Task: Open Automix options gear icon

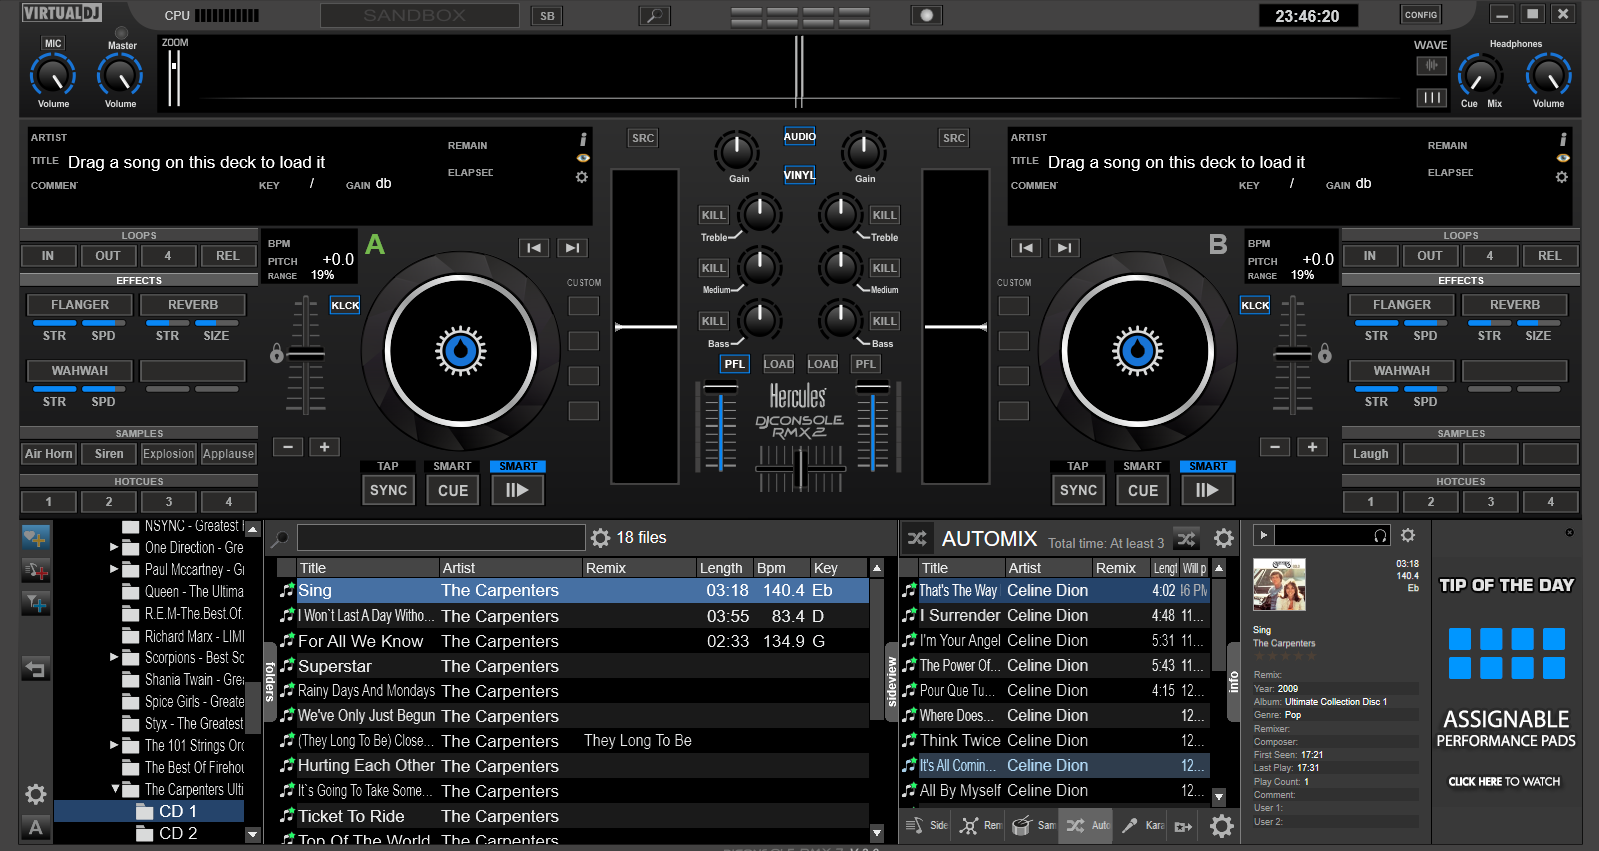Action: [1223, 539]
